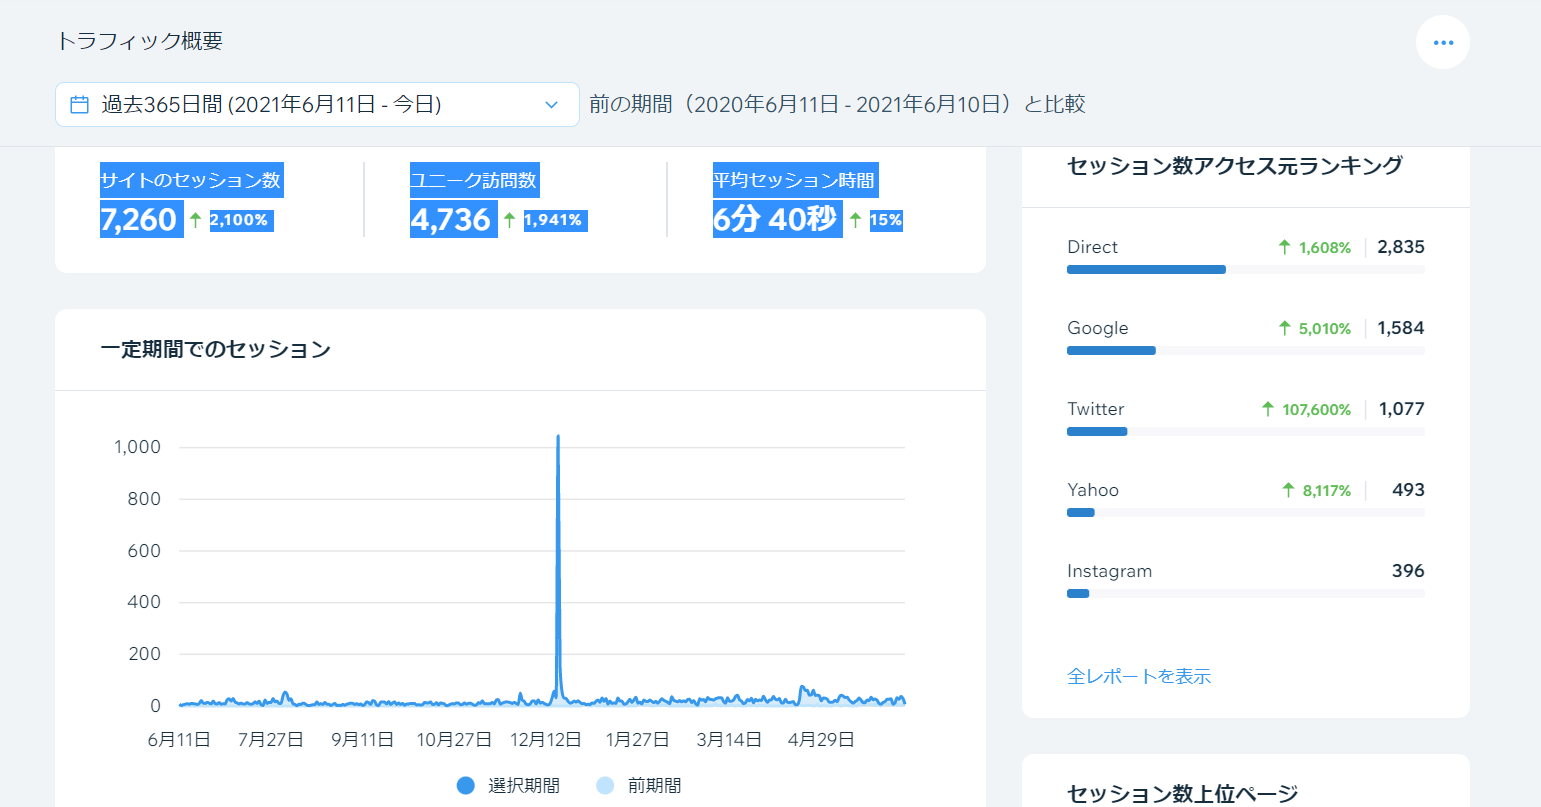The image size is (1541, 807).
Task: Click the 6分 40秒 average session time
Action: [x=775, y=220]
